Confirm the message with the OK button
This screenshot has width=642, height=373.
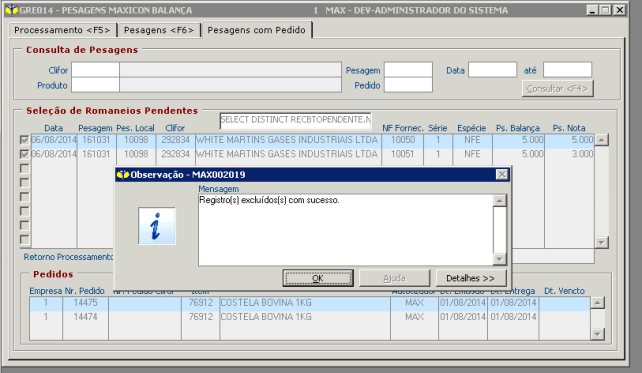pos(318,278)
